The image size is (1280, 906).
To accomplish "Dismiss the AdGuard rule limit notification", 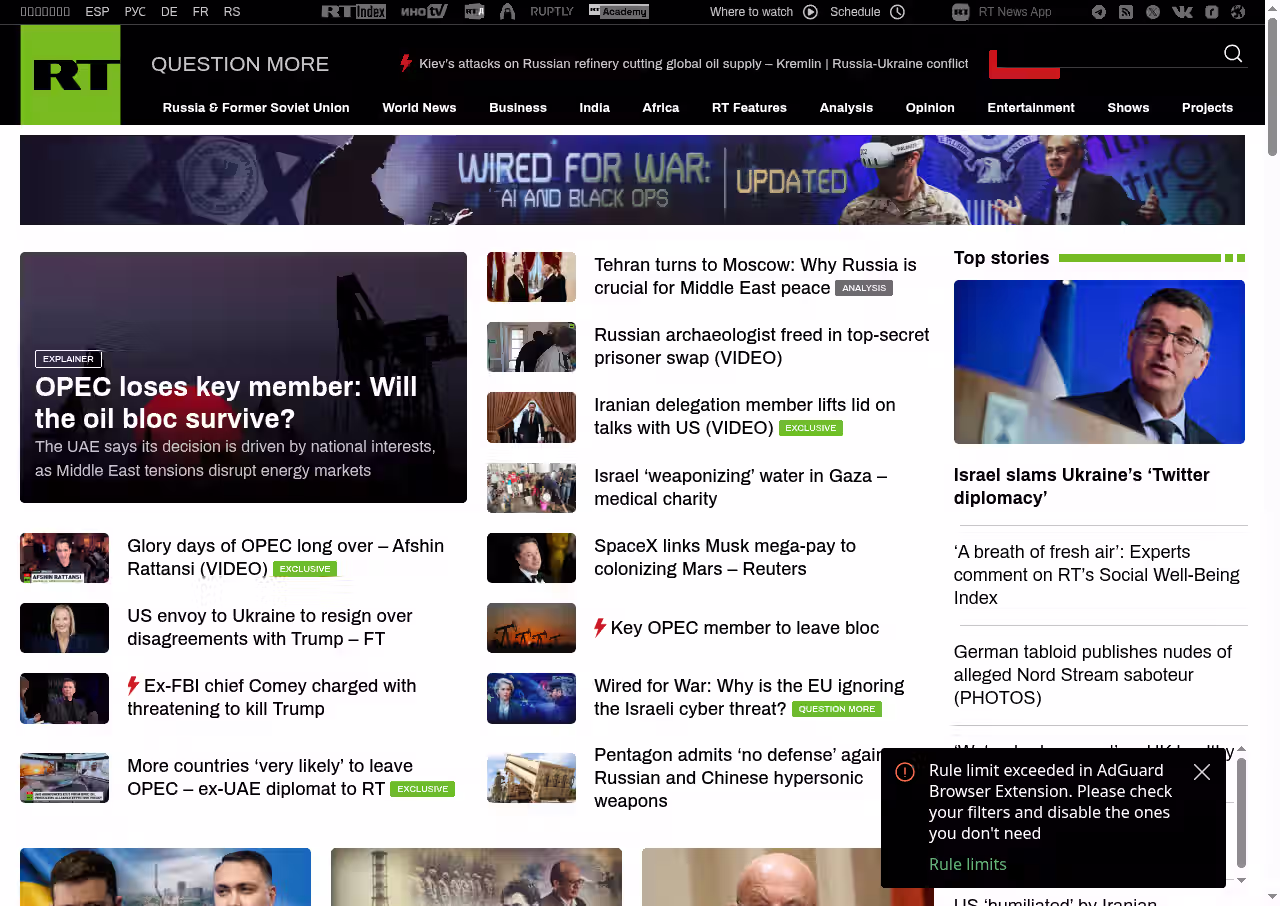I will (1202, 772).
